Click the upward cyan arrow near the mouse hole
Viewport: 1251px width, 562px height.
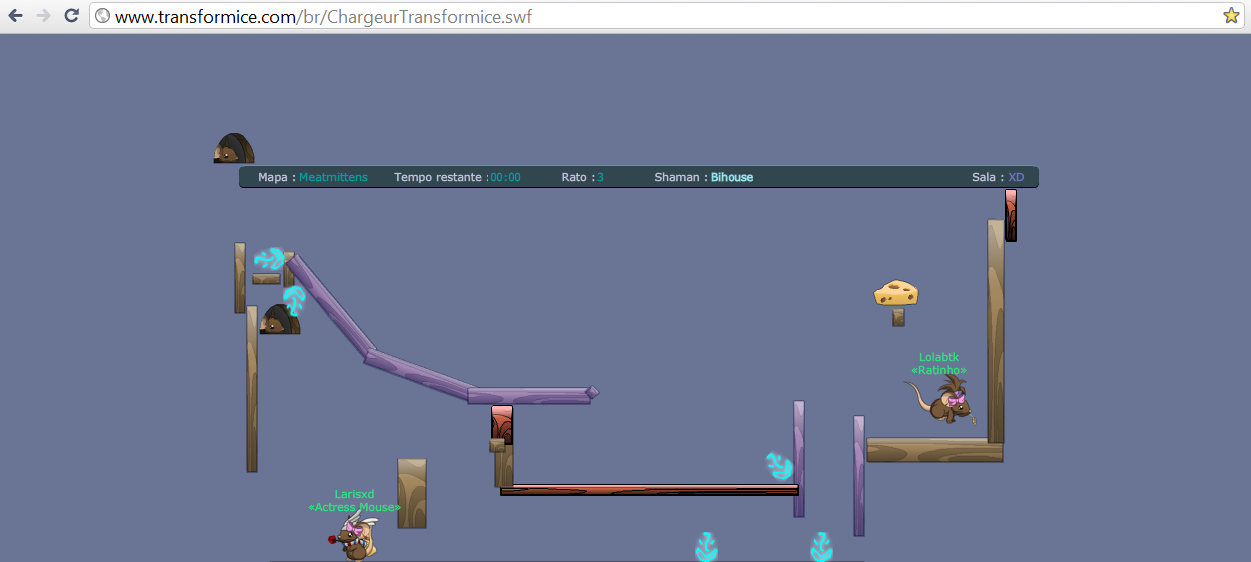(x=294, y=300)
